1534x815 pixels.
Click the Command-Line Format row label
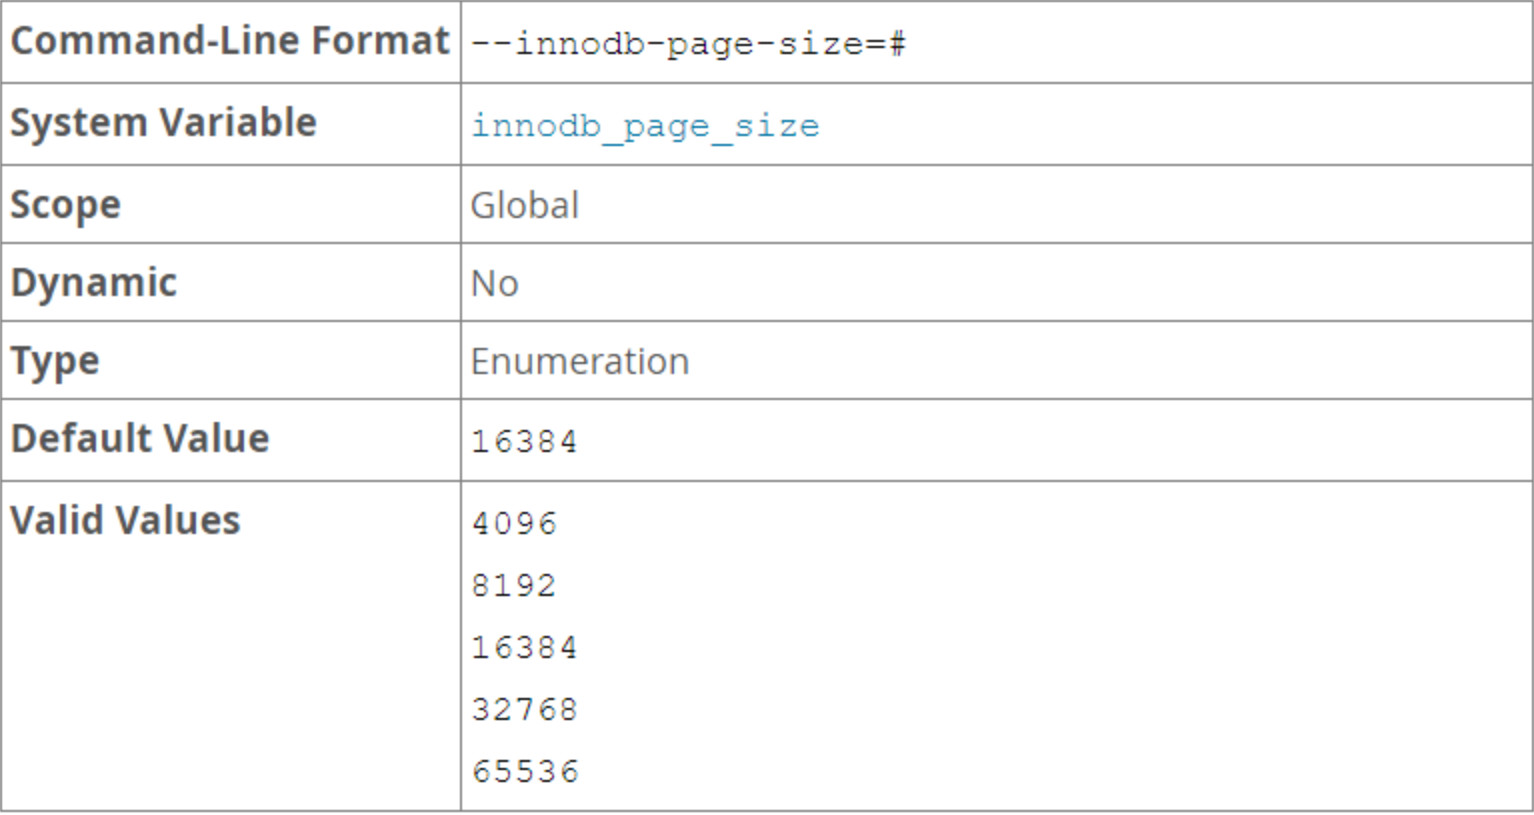click(229, 41)
